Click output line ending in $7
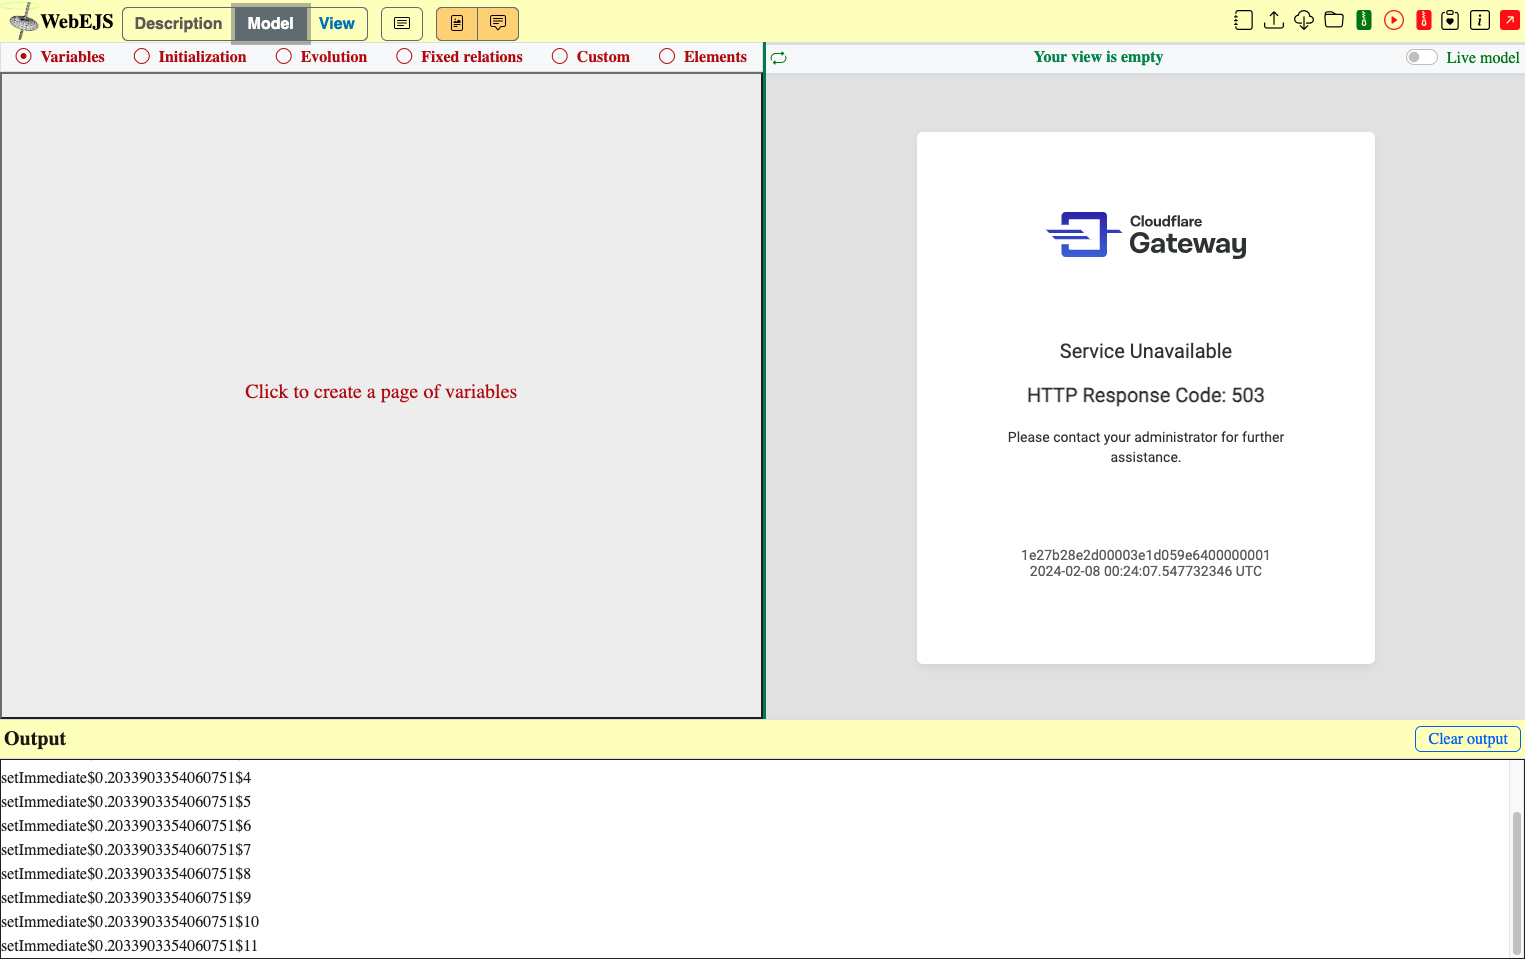This screenshot has width=1525, height=959. point(126,850)
